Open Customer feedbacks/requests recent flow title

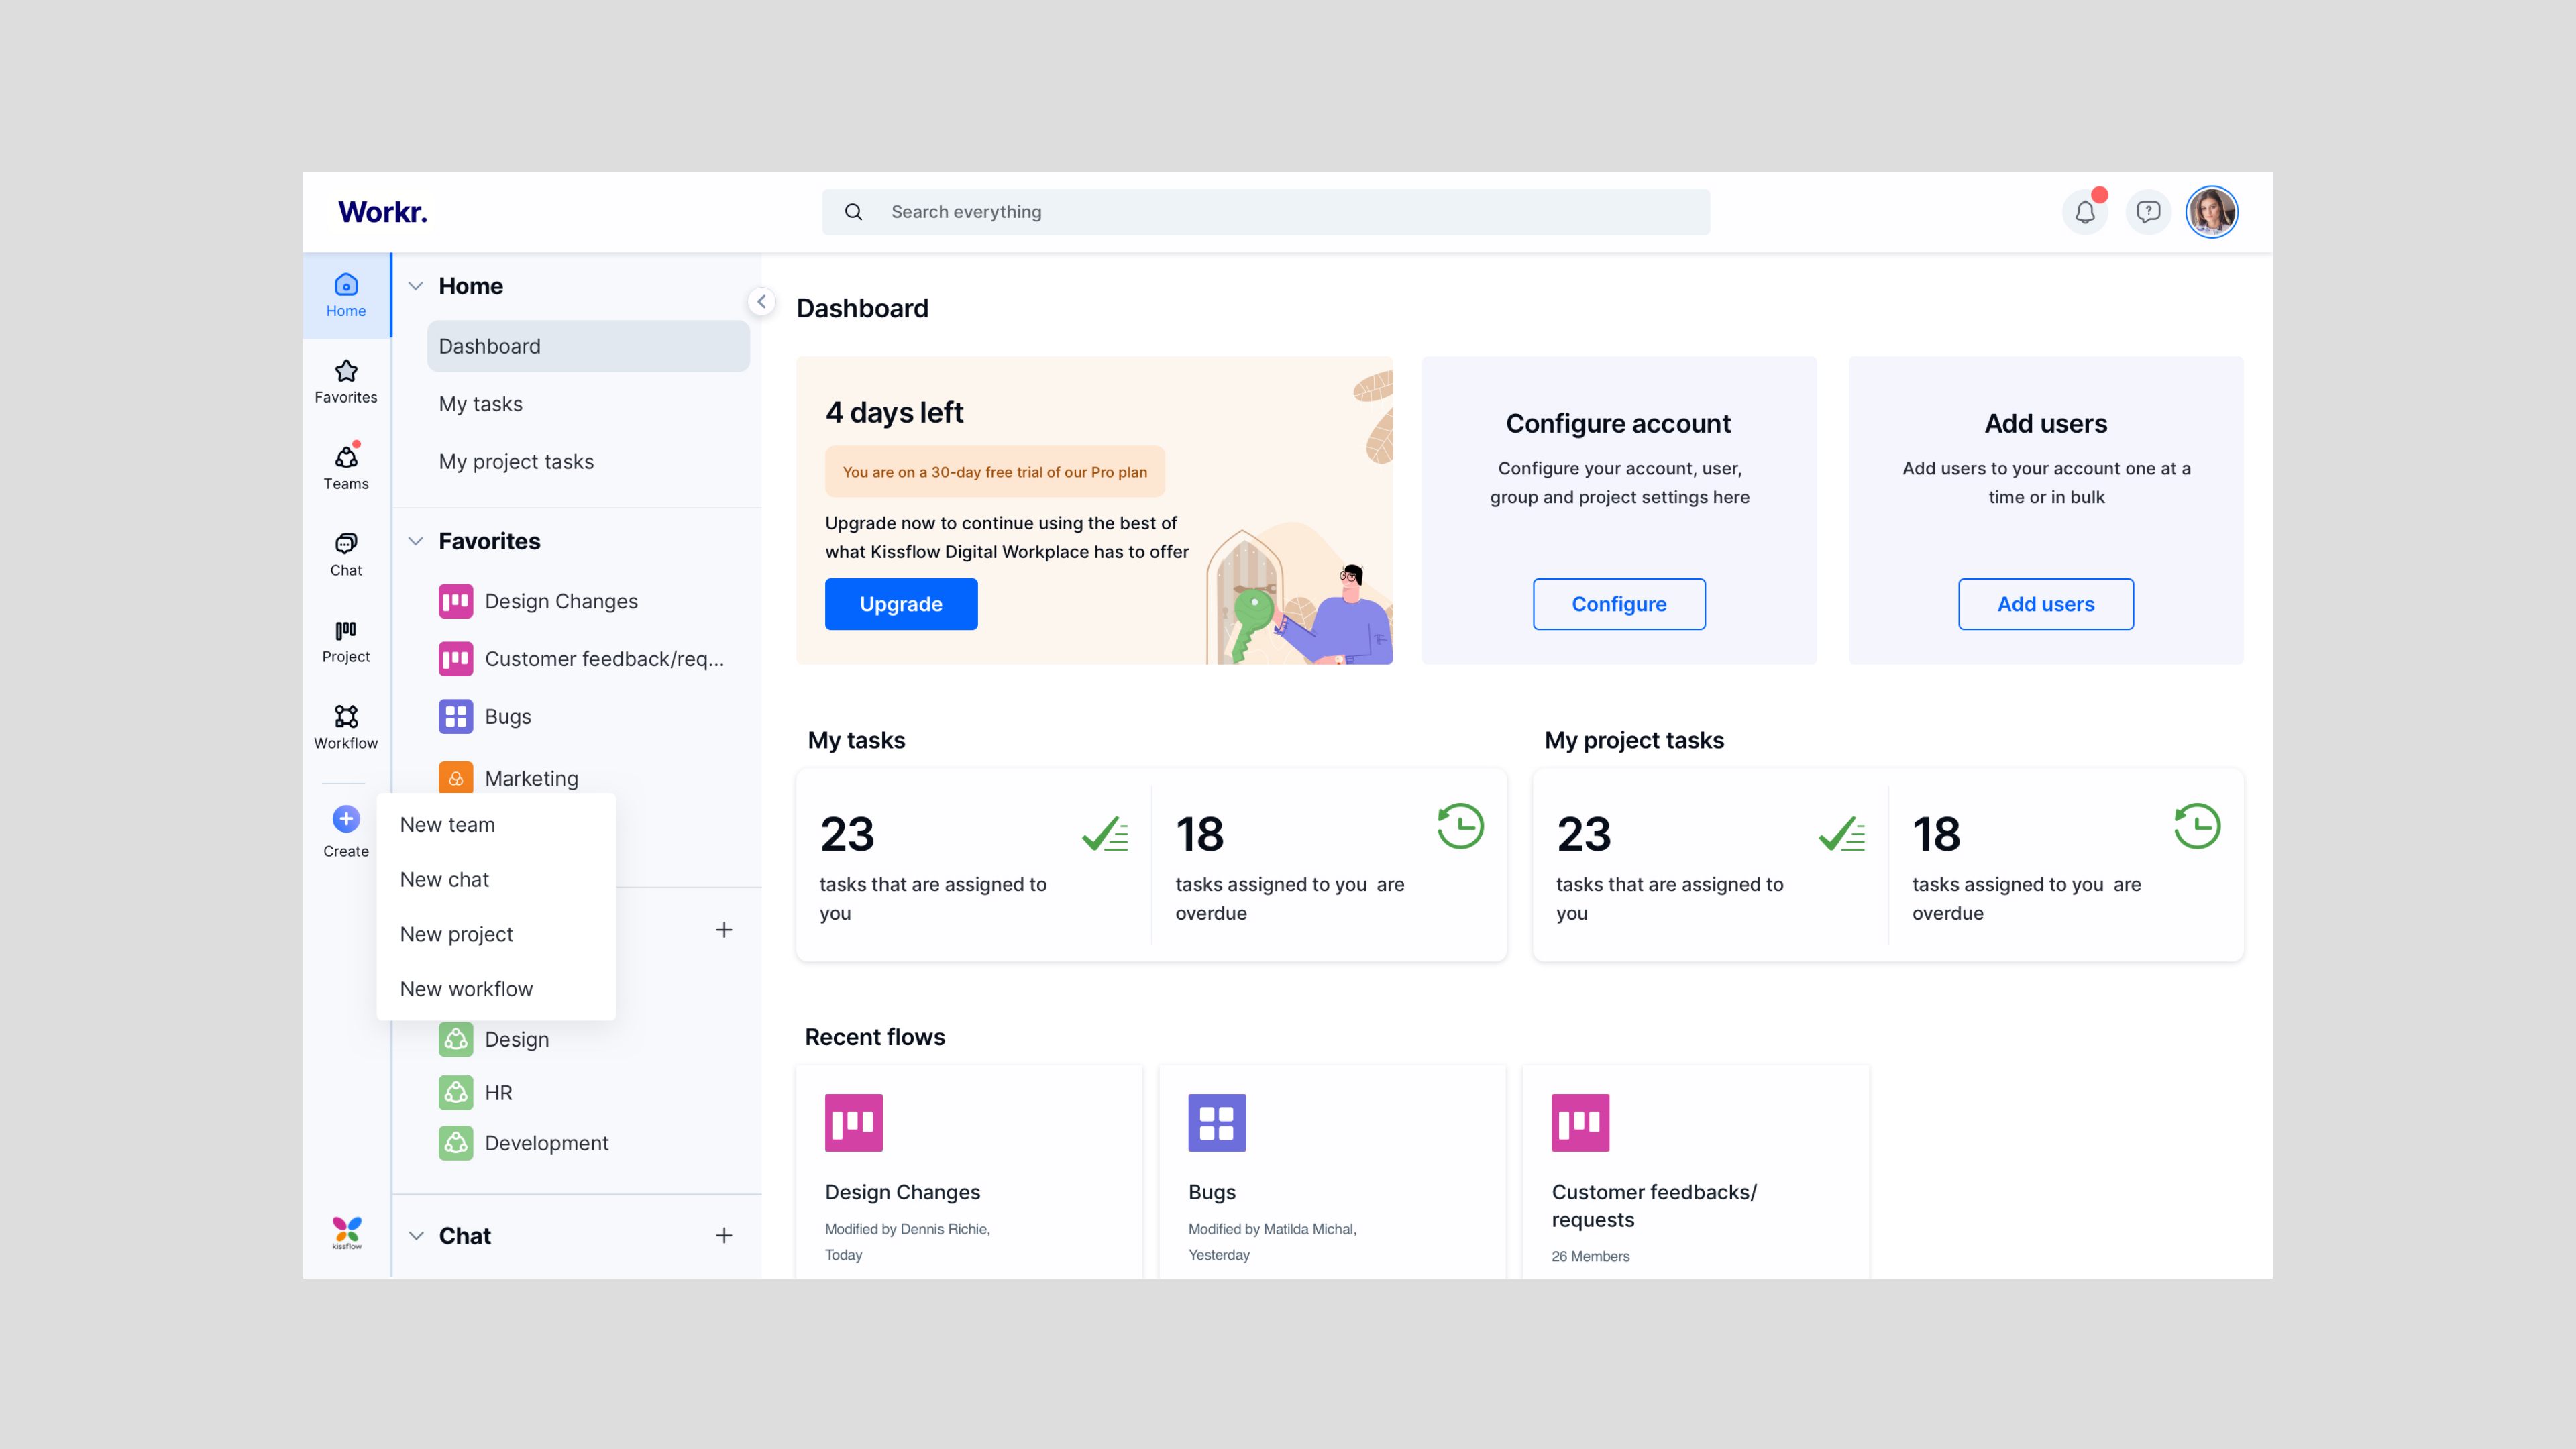tap(1654, 1206)
